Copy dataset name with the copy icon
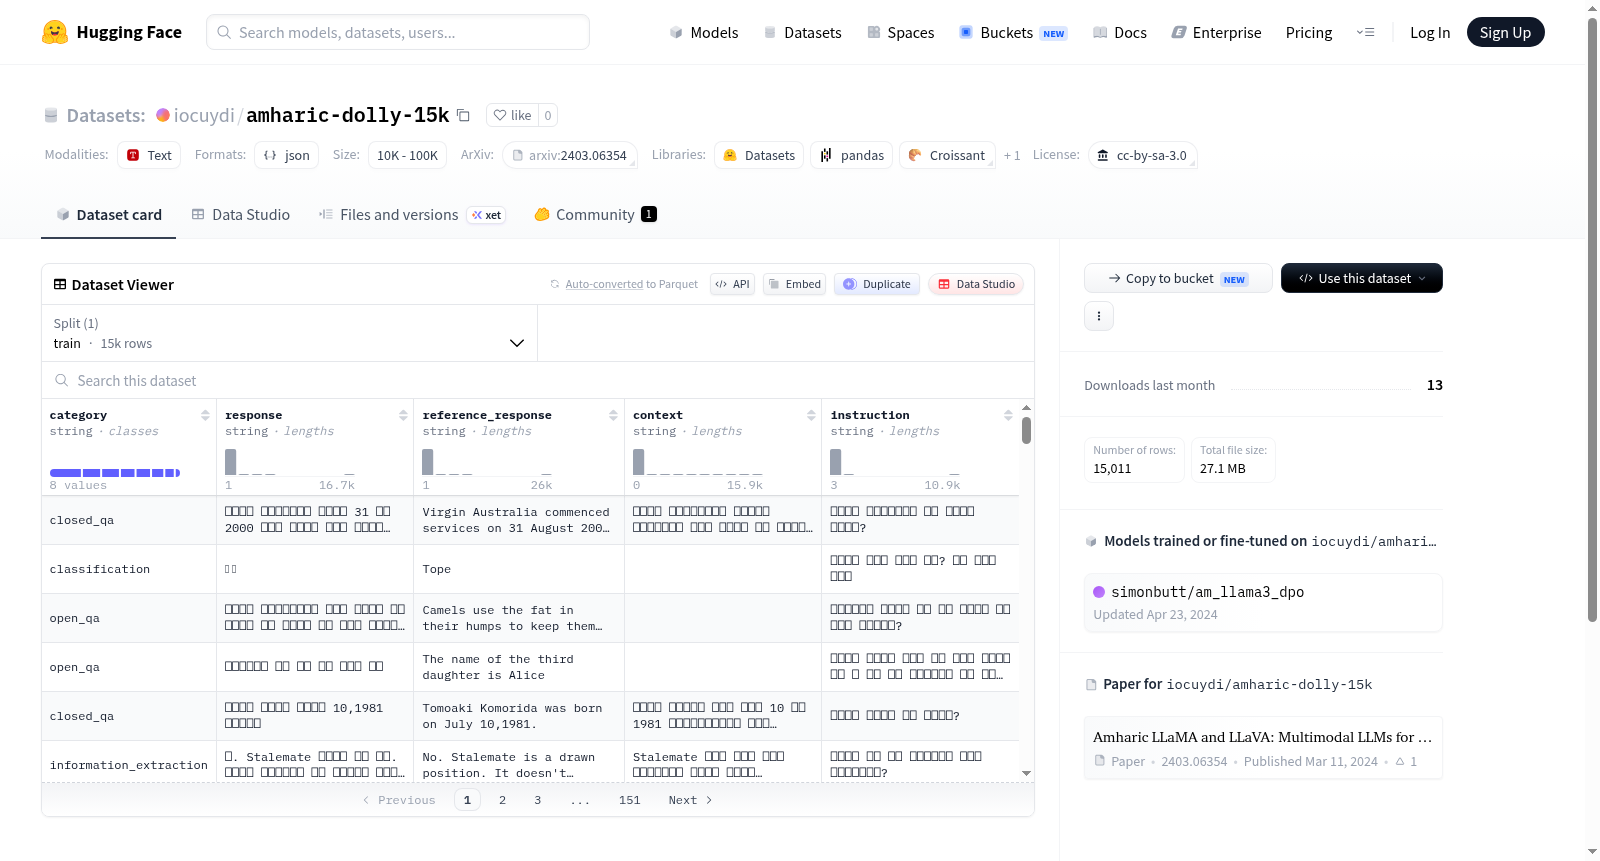The width and height of the screenshot is (1600, 861). click(x=463, y=115)
